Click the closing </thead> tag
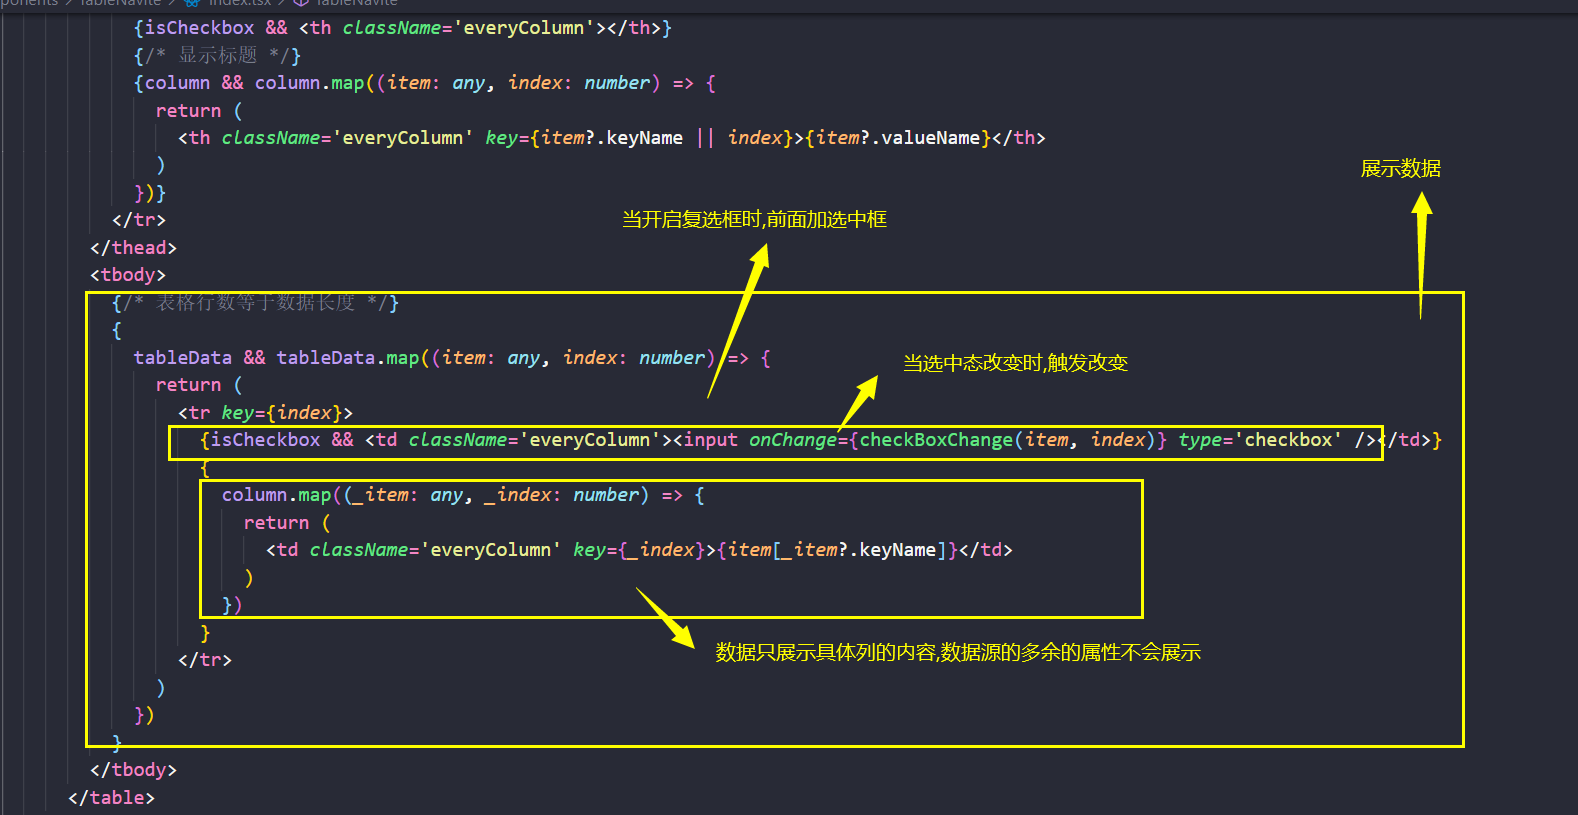The image size is (1578, 815). [133, 248]
